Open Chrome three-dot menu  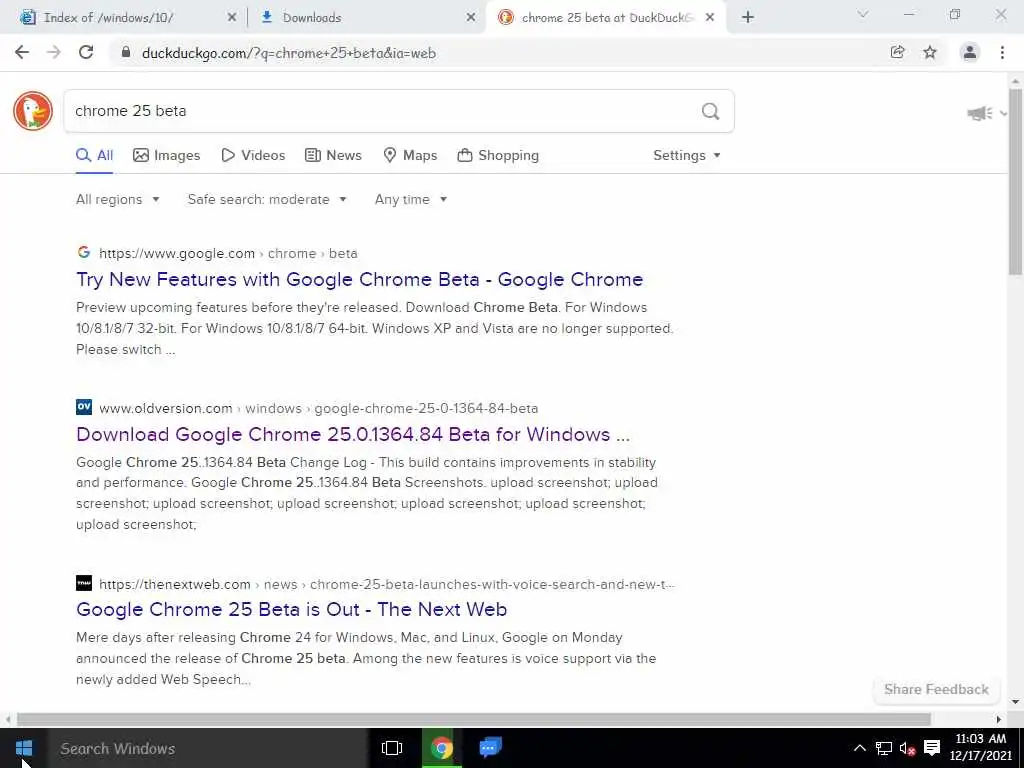1002,53
